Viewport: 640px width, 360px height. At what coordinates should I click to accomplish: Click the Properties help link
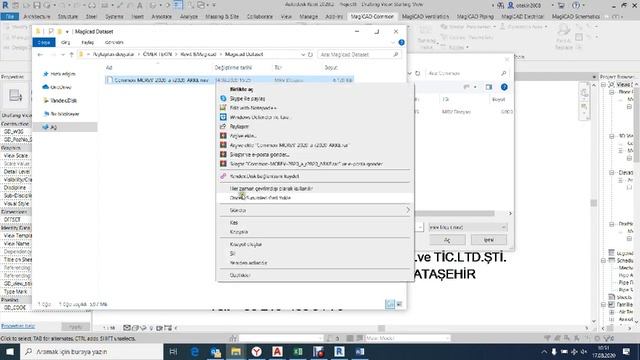coord(18,326)
